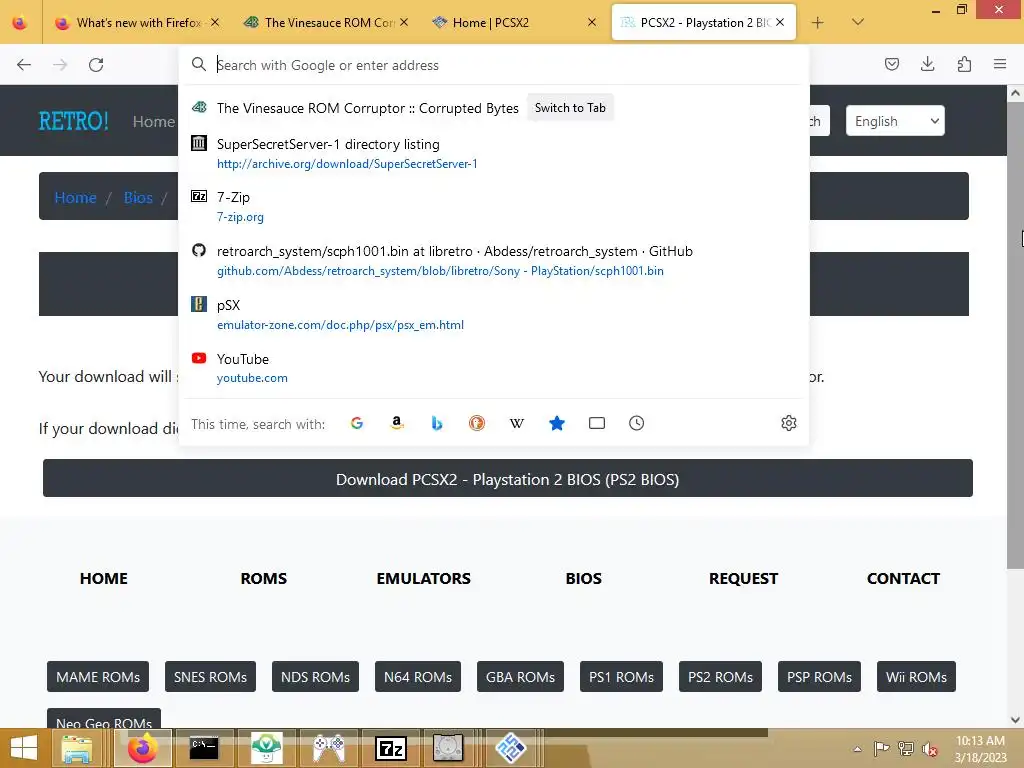Open the Firefox View pinned icon

tap(20, 23)
